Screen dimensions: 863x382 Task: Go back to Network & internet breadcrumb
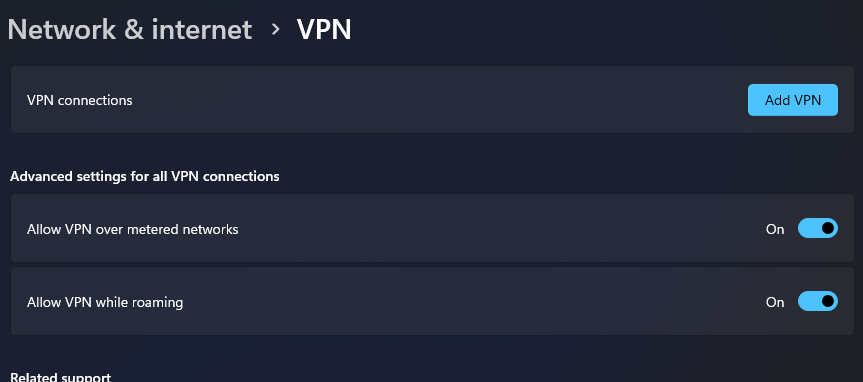point(130,29)
